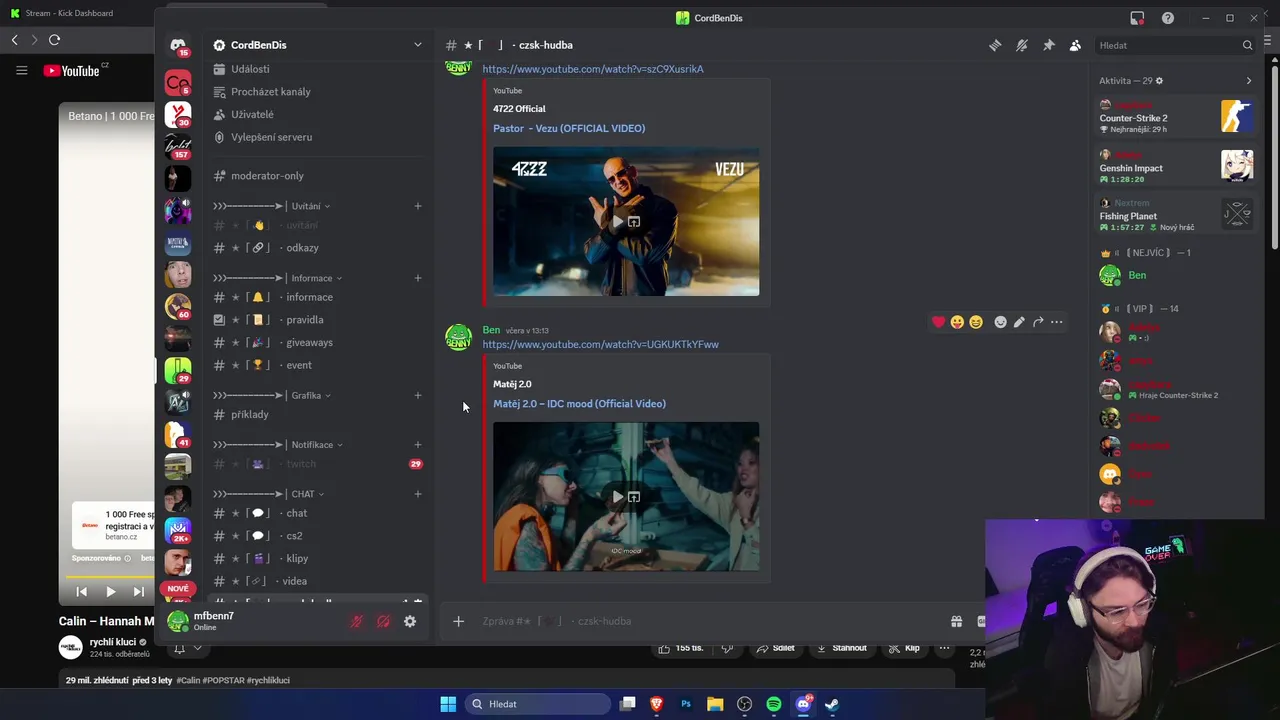React with laughing emoji on message
This screenshot has height=720, width=1280.
tap(975, 322)
